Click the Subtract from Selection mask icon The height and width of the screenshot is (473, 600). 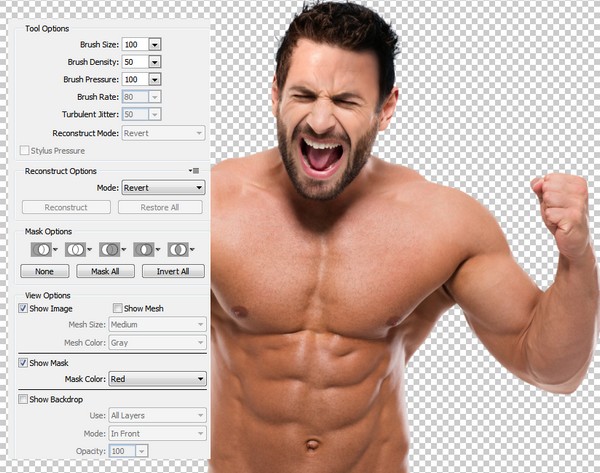(108, 249)
